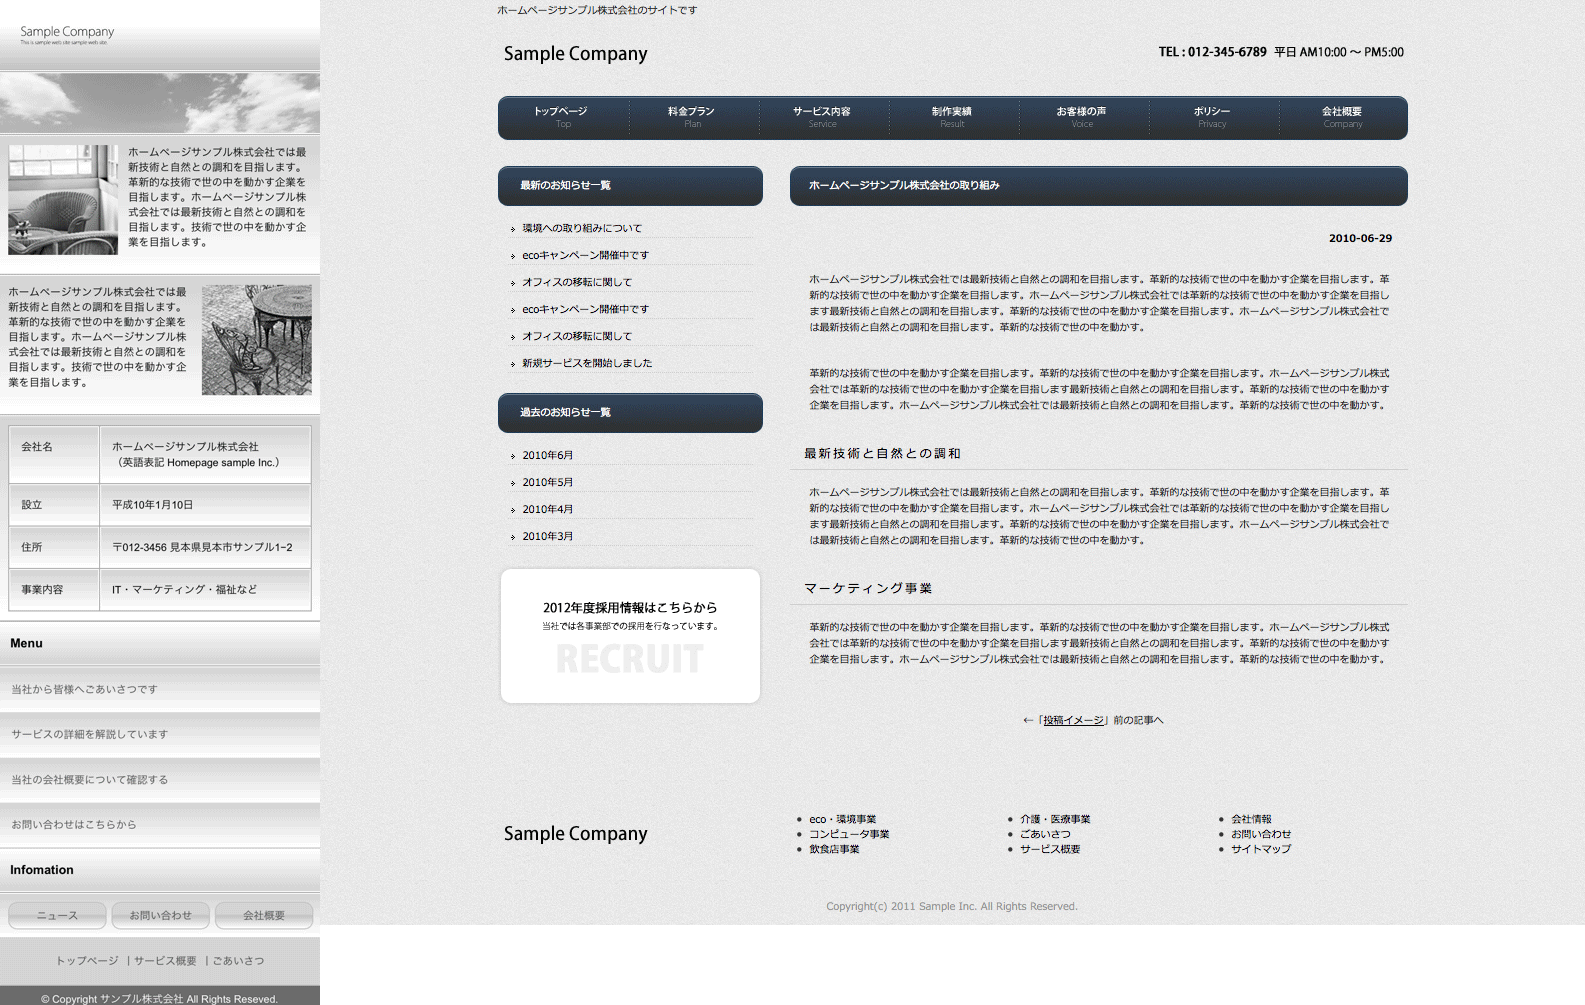Expand the 2010年3月 archive entry
Screen dimensions: 1585x1005
pos(548,537)
